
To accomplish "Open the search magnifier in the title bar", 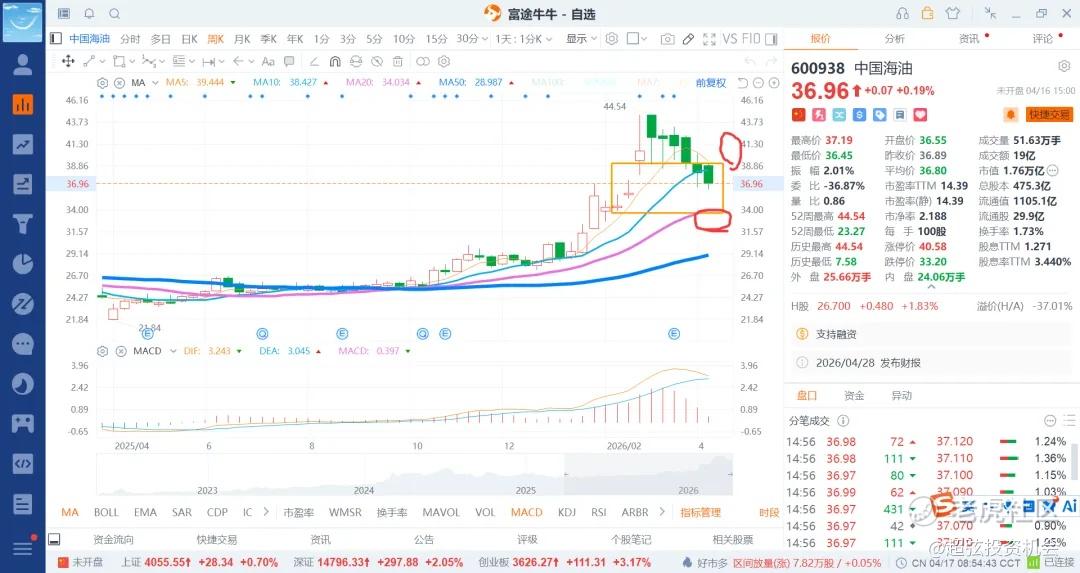I will click(x=114, y=13).
